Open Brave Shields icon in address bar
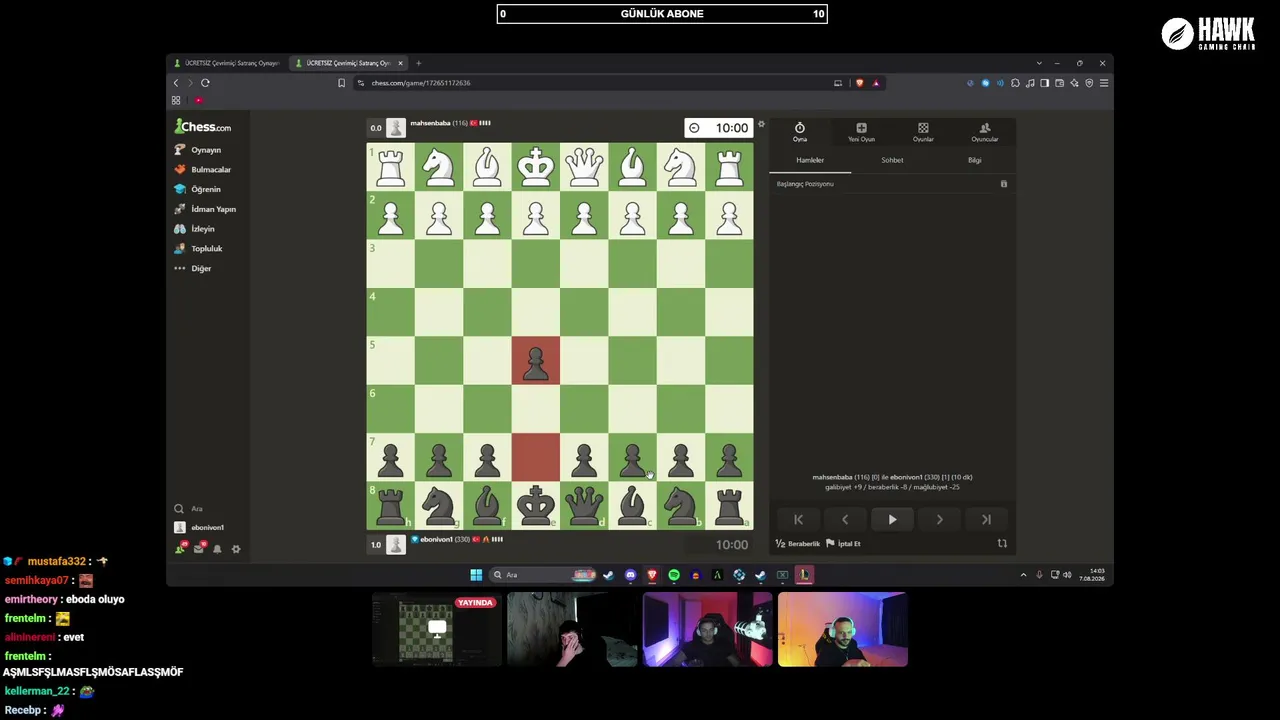The image size is (1280, 720). tap(859, 83)
